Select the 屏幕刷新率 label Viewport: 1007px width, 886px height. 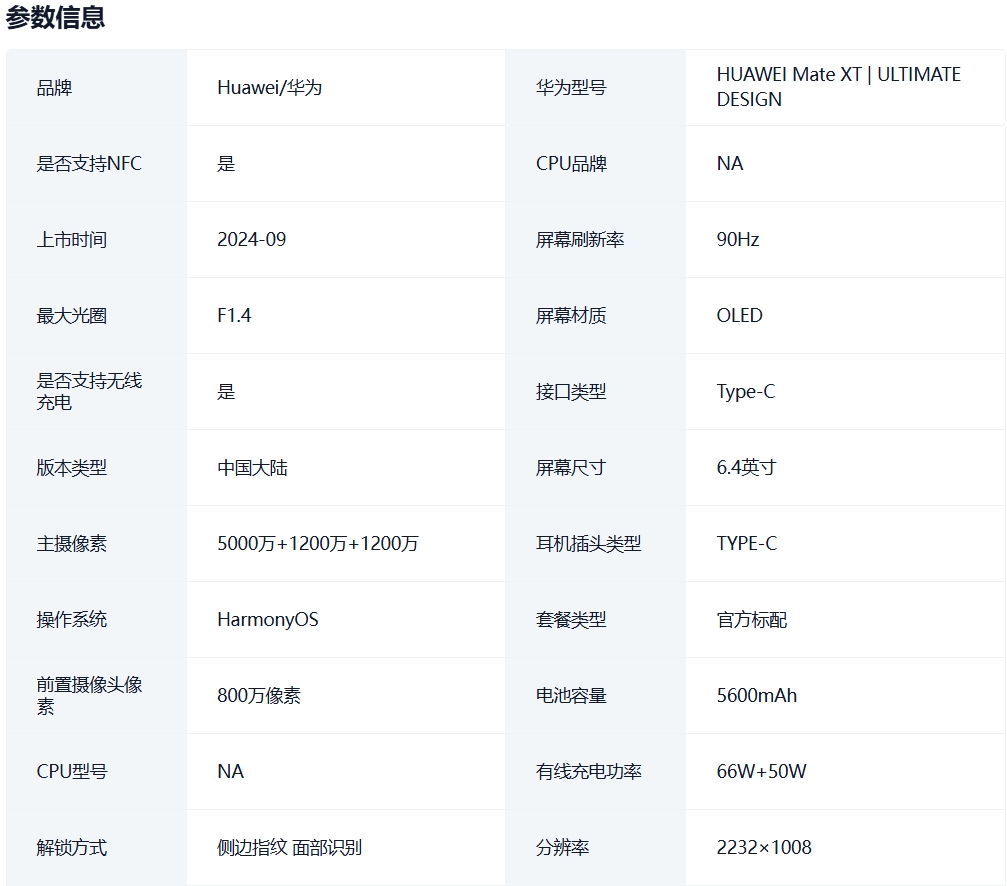580,239
